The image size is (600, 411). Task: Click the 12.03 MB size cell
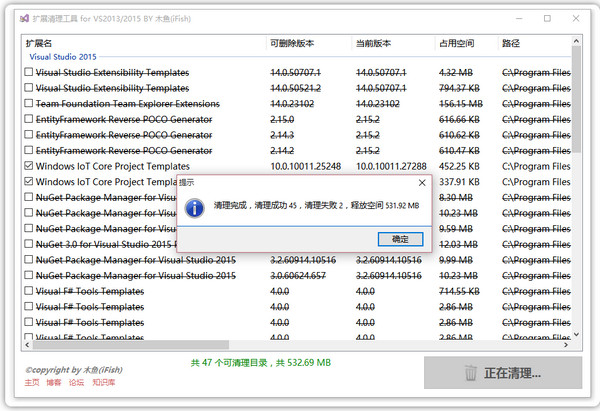pos(458,245)
